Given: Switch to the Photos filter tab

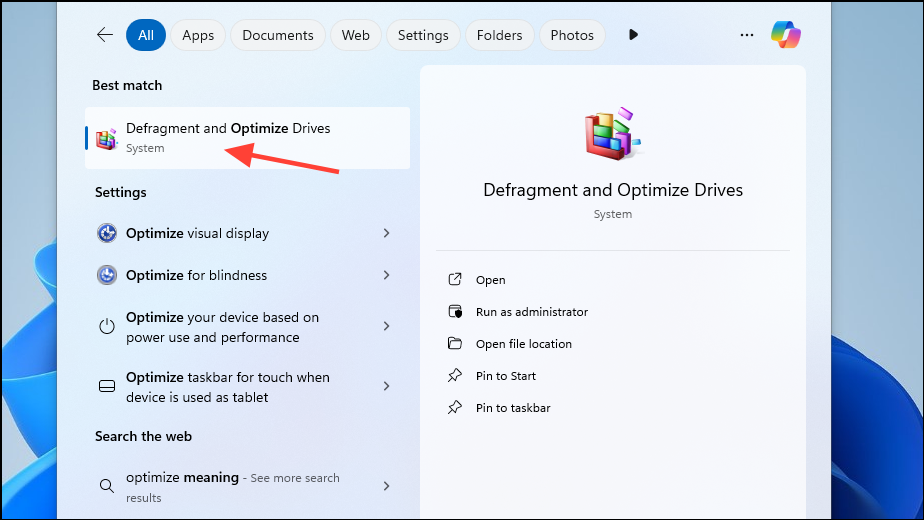Looking at the screenshot, I should 572,35.
